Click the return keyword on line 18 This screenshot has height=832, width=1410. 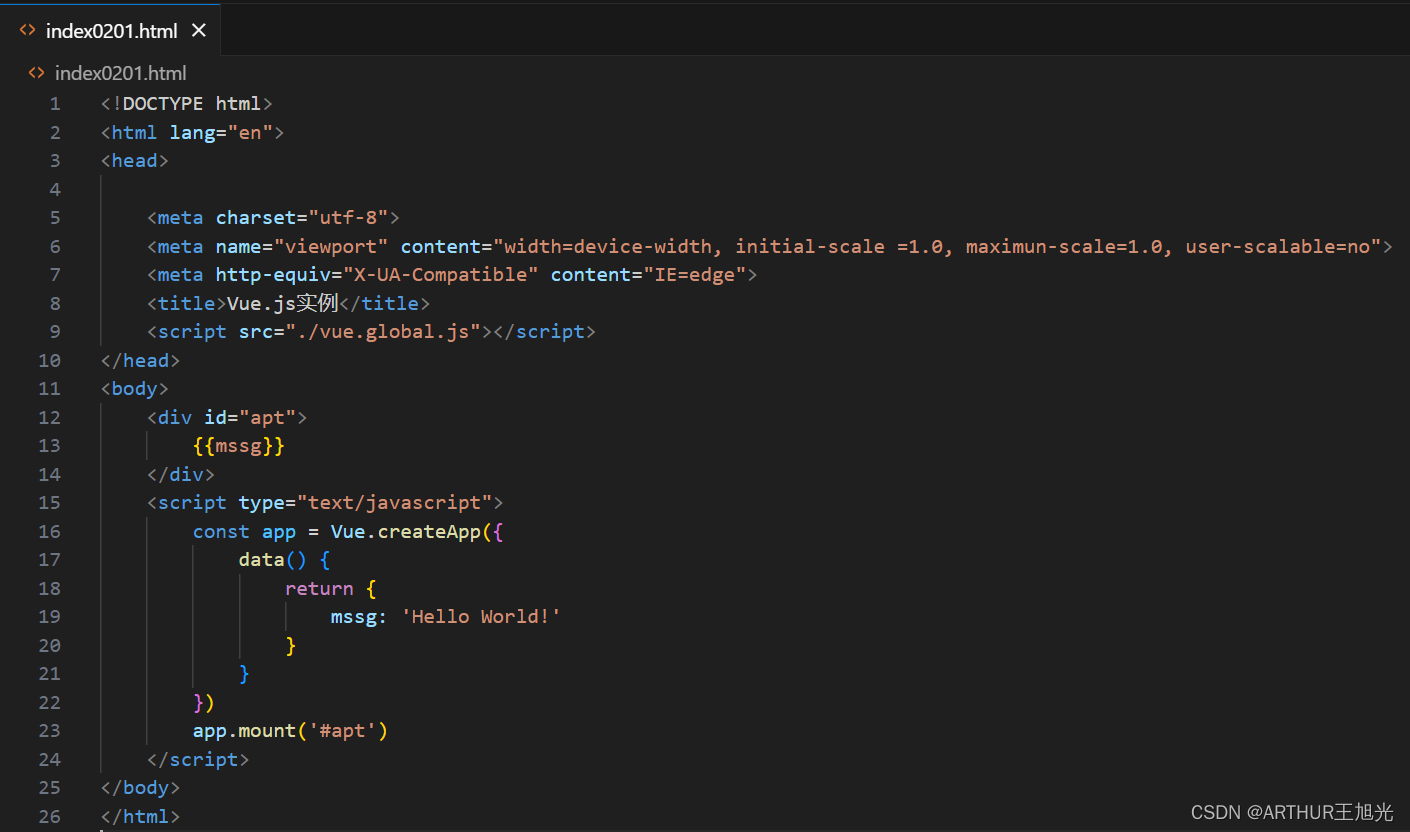coord(318,588)
